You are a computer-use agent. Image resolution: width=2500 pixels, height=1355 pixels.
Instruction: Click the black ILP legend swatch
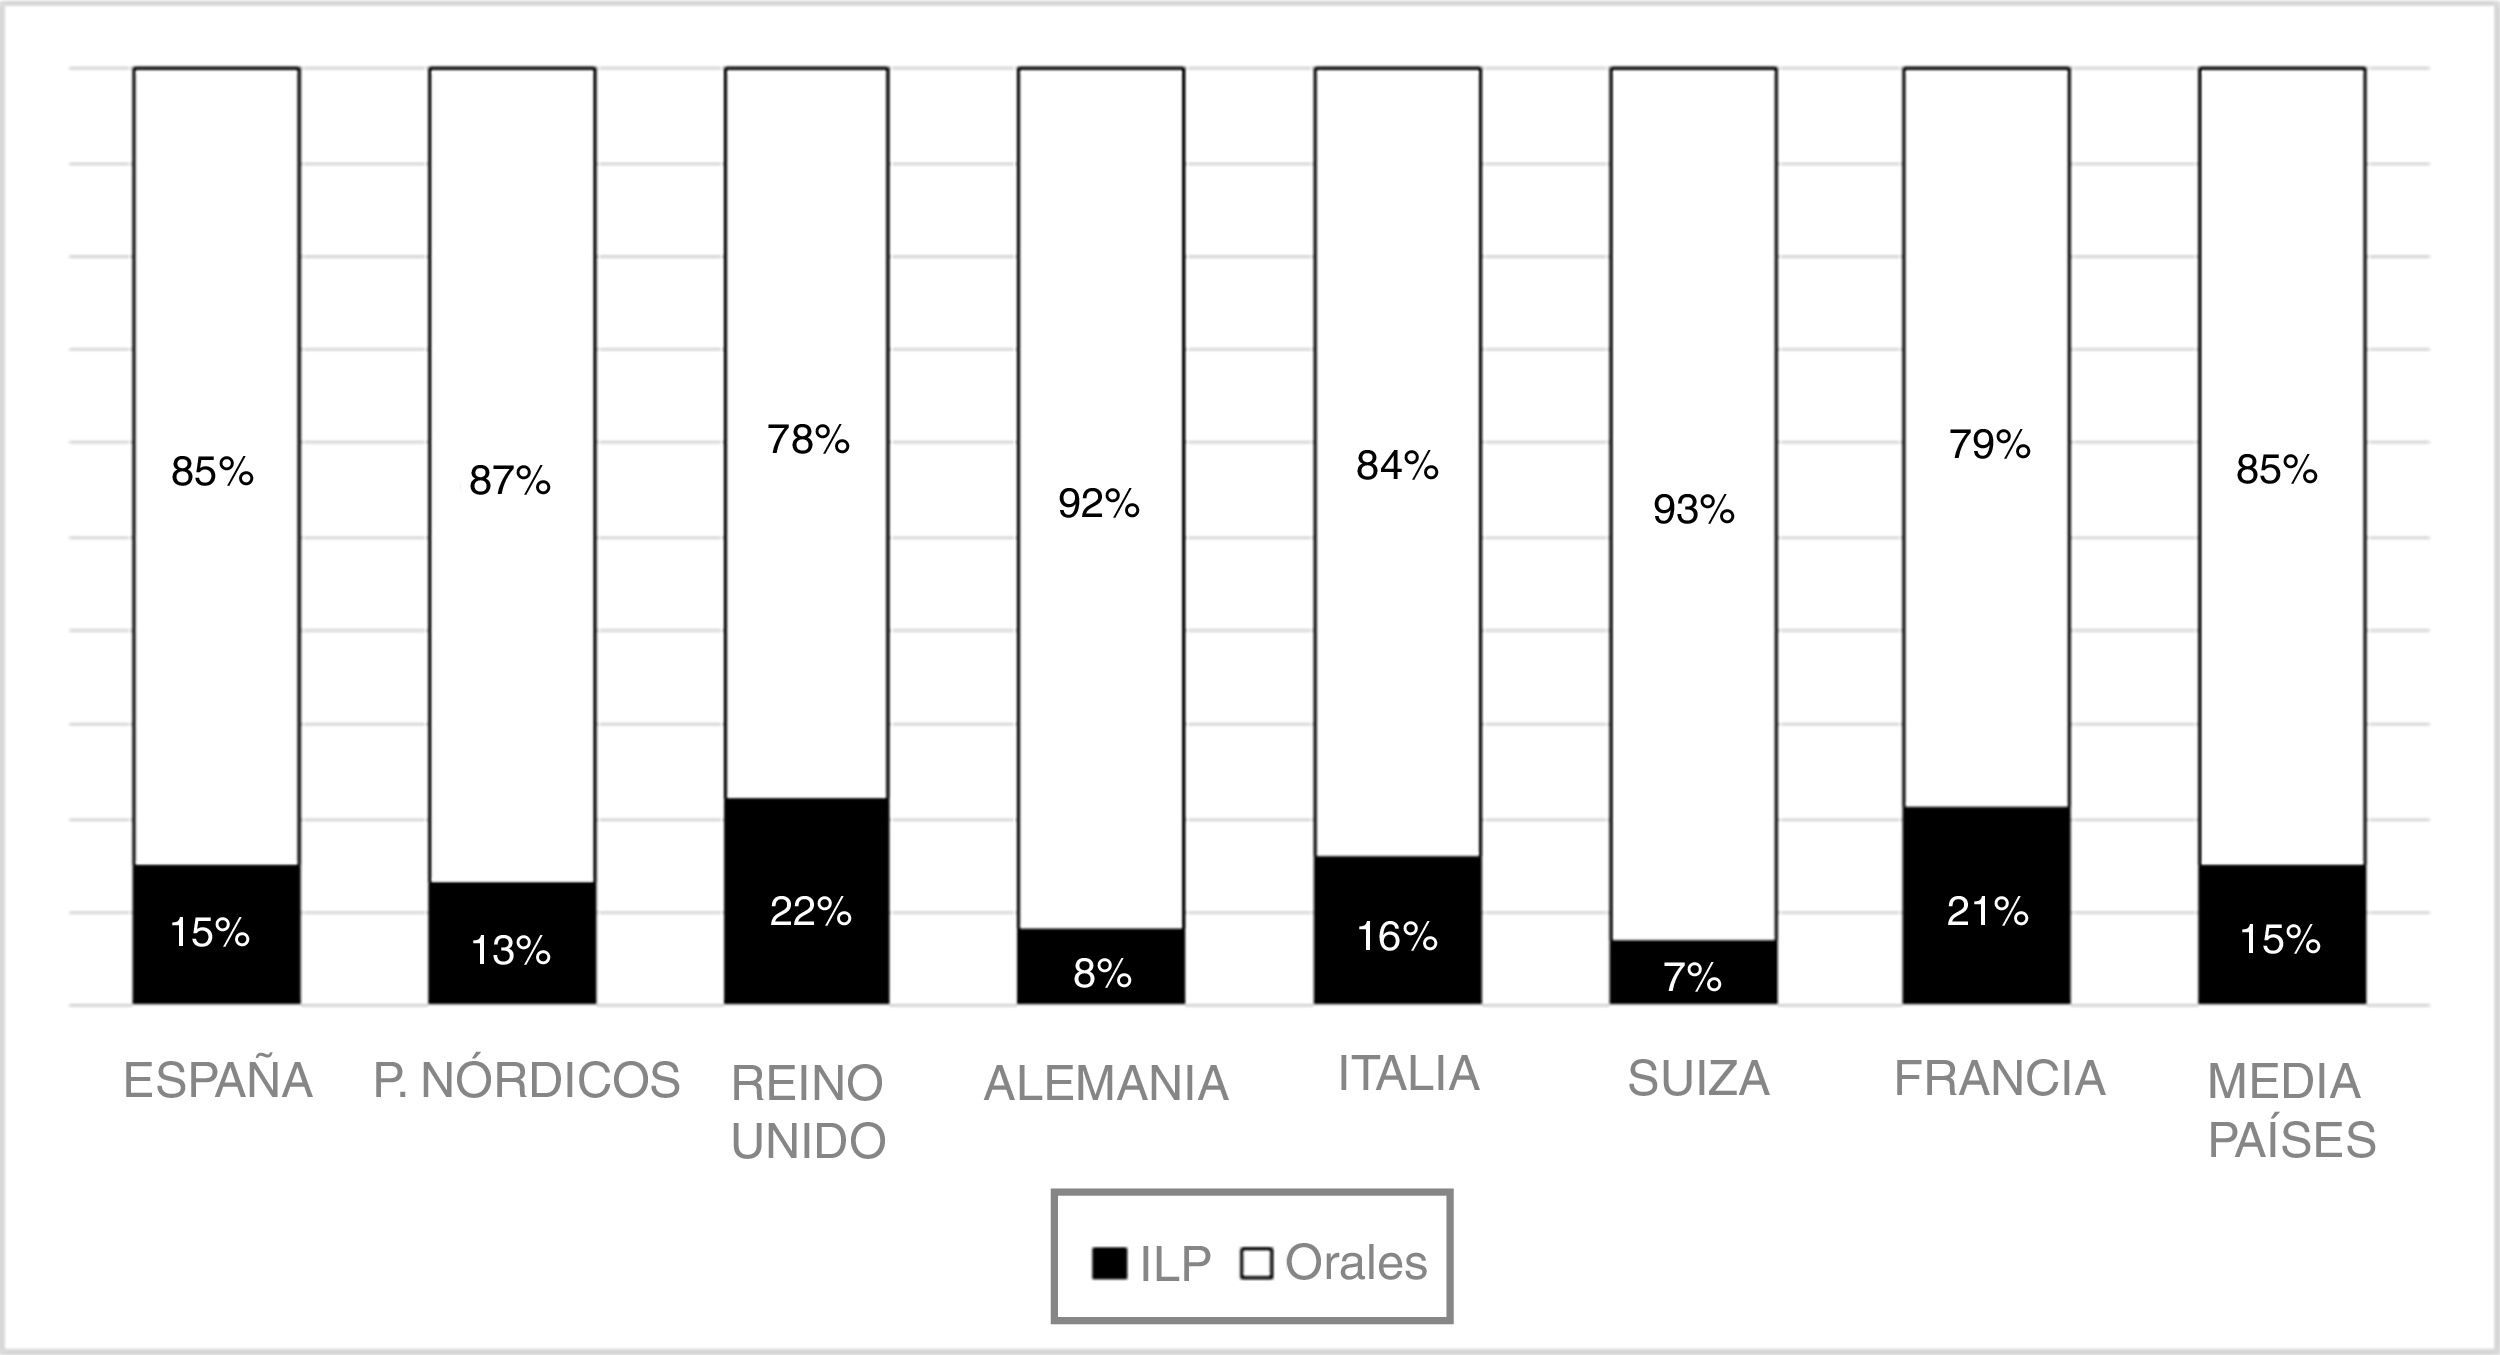[x=1109, y=1264]
